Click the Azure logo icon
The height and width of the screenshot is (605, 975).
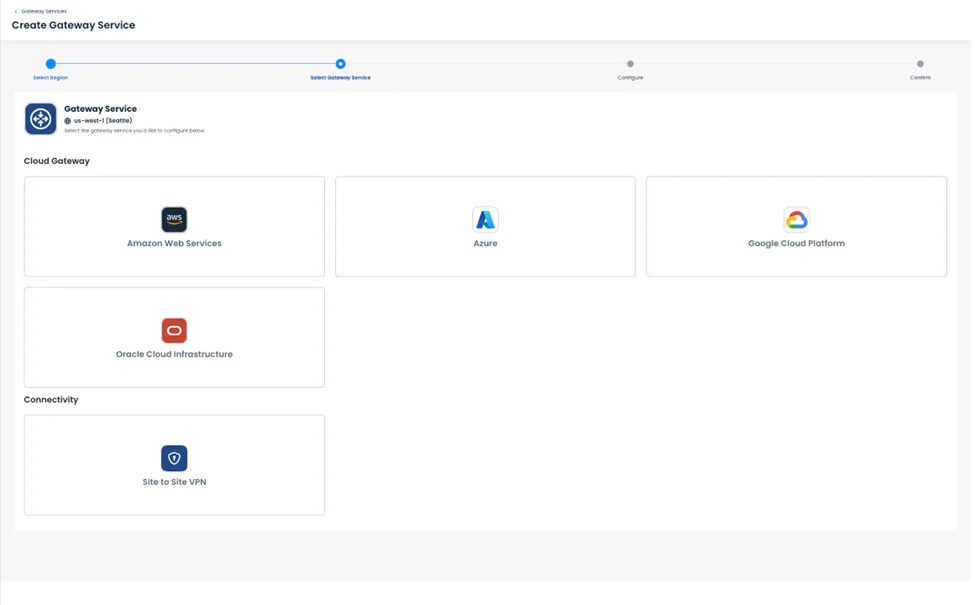pos(485,219)
